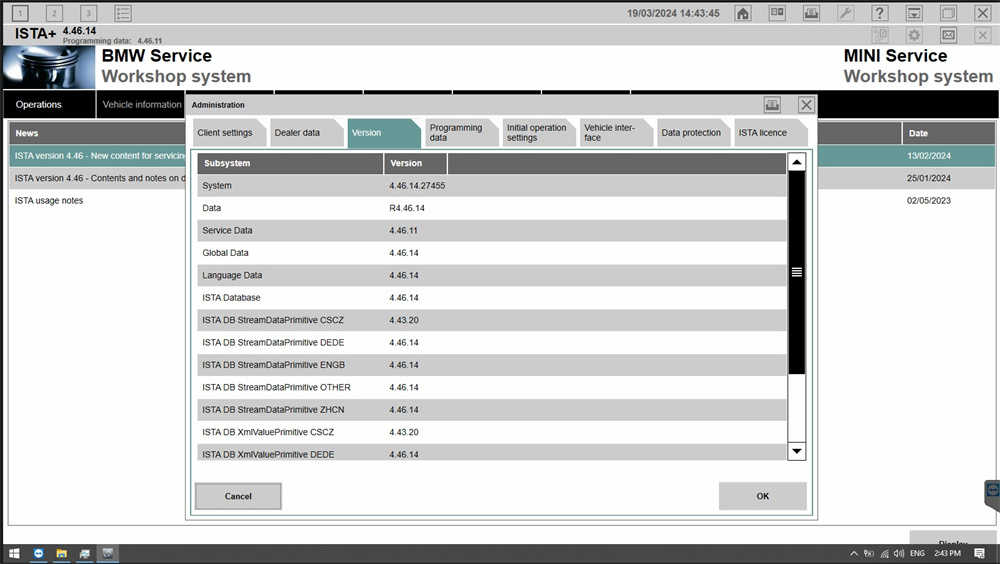Image resolution: width=1000 pixels, height=564 pixels.
Task: Show hidden system tray icons
Action: [853, 553]
